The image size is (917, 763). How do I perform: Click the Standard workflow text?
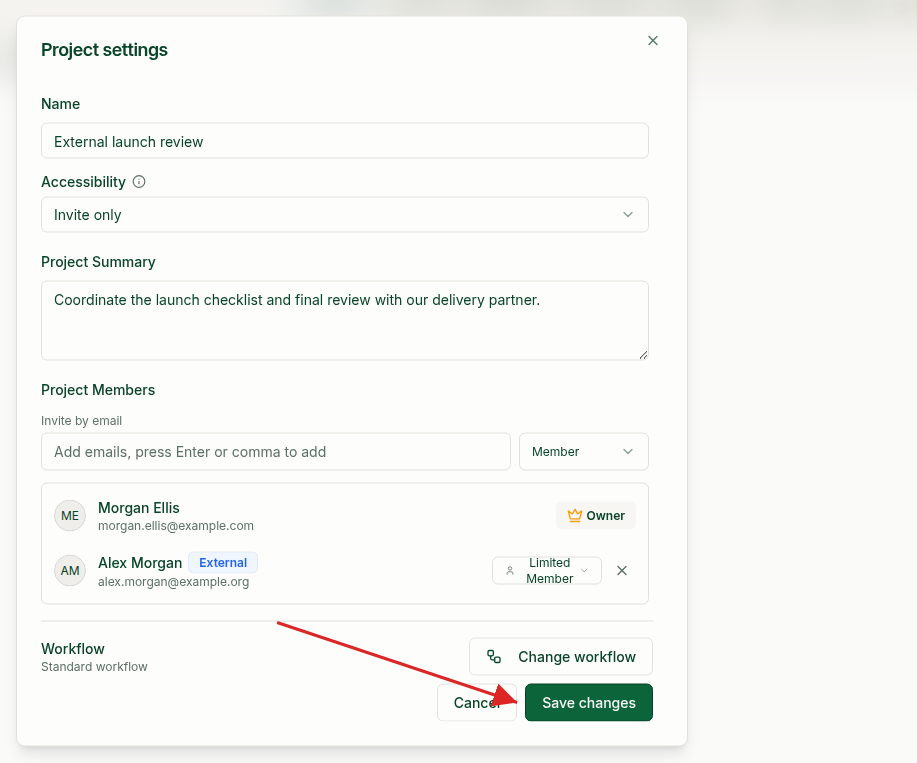(x=94, y=667)
